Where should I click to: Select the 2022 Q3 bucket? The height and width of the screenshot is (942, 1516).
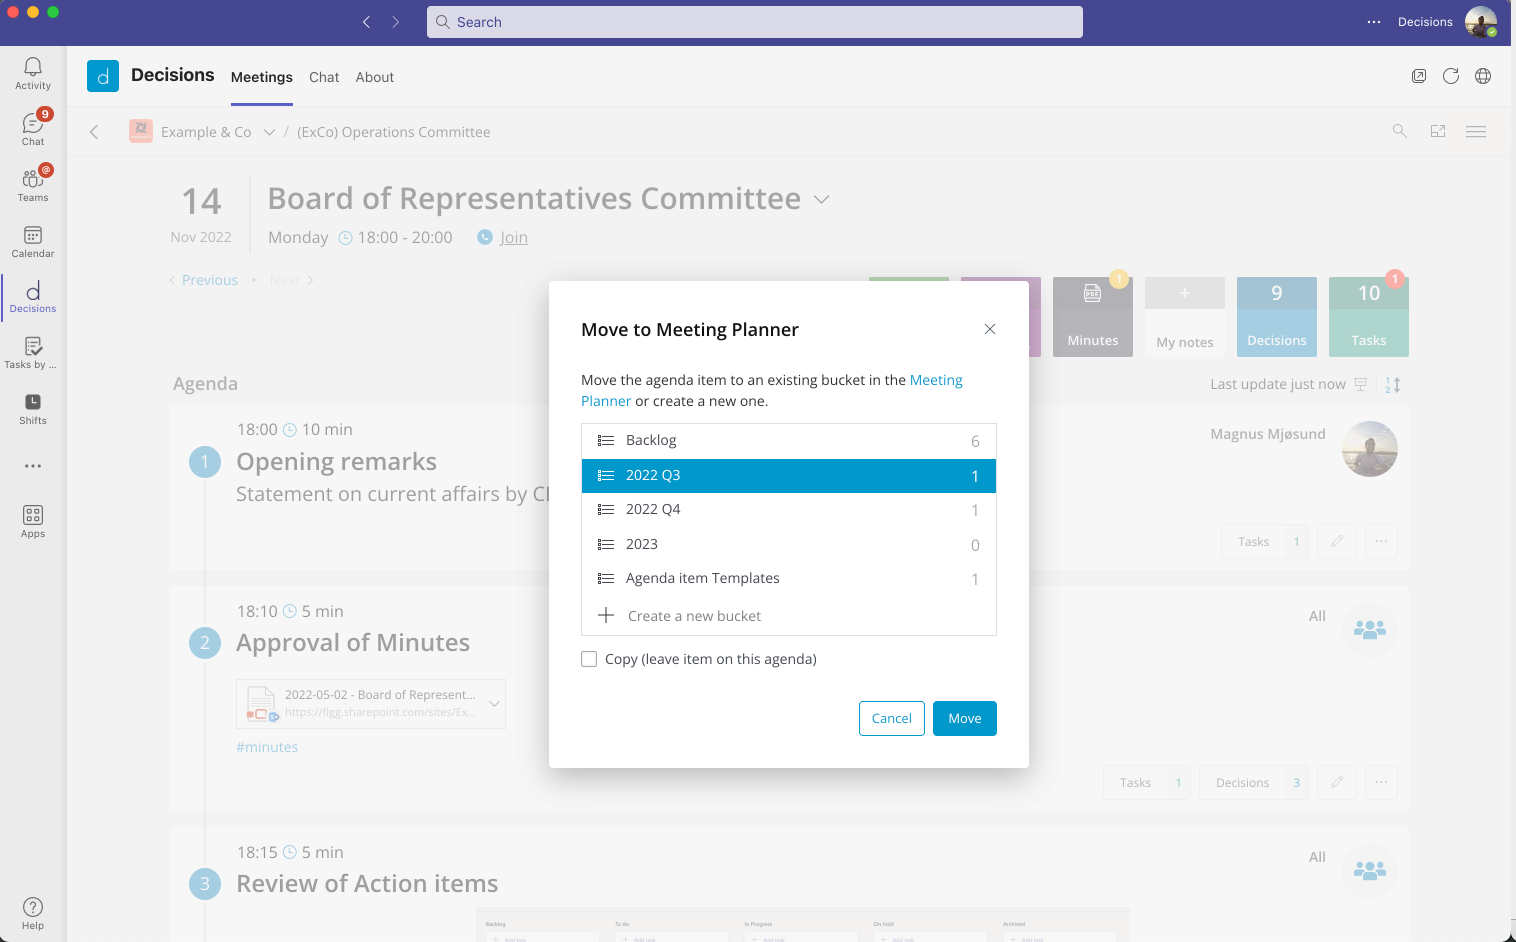[789, 476]
